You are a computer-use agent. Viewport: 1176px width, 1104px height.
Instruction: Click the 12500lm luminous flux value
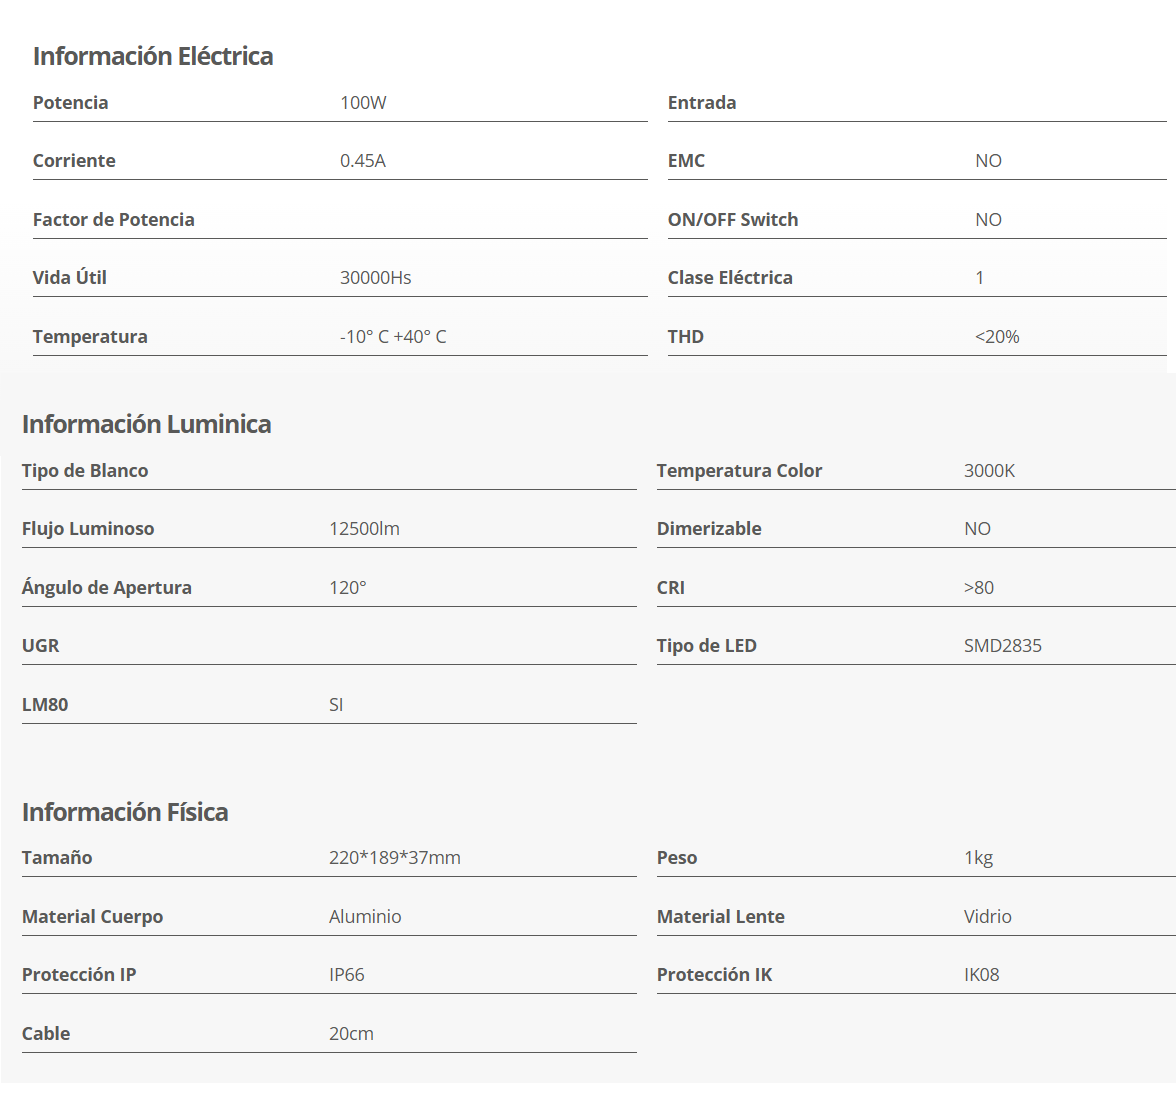click(x=364, y=529)
